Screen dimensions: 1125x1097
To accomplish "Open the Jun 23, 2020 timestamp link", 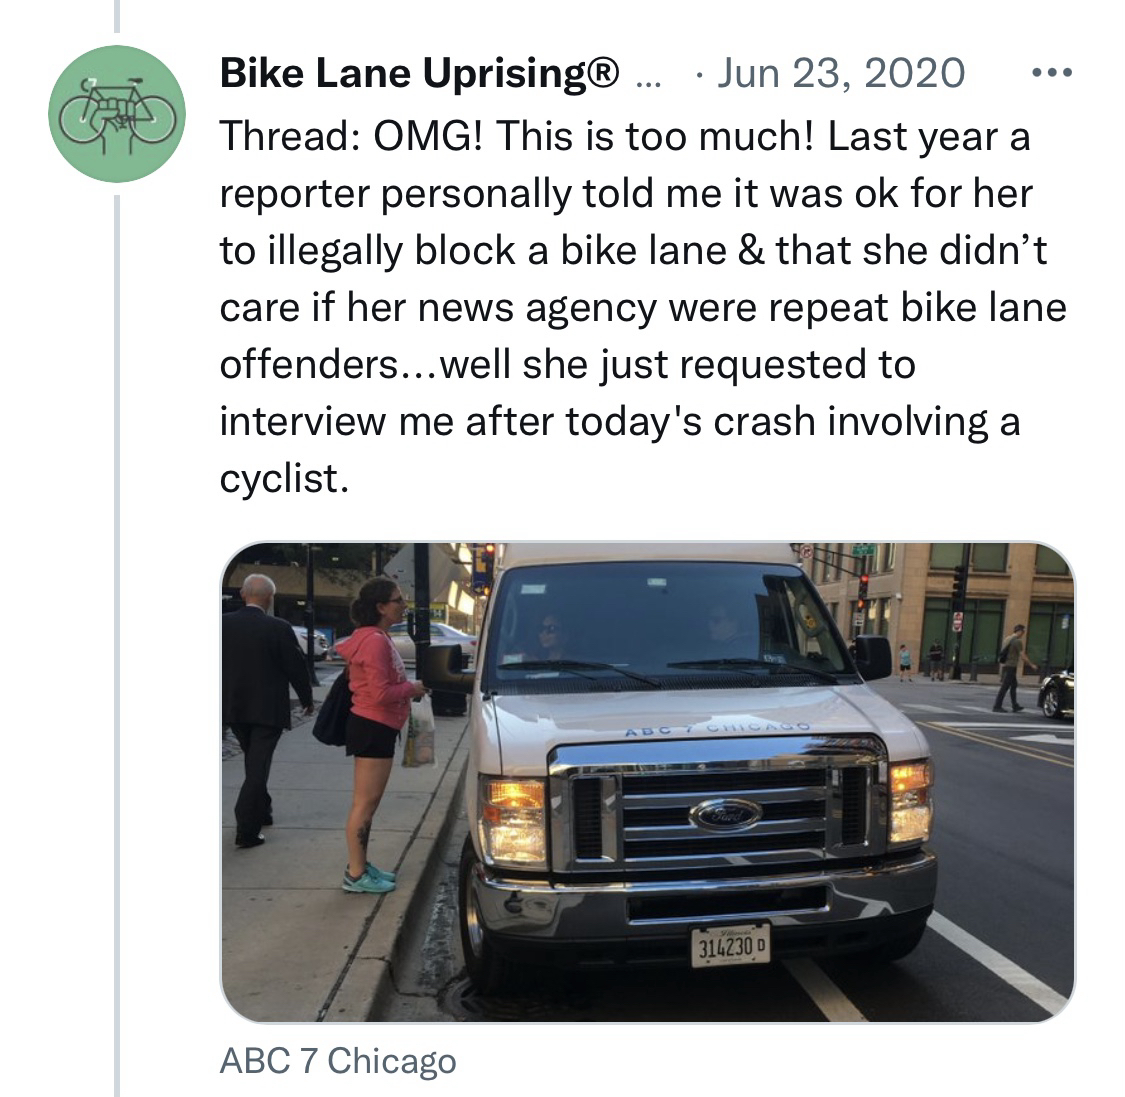I will point(840,74).
